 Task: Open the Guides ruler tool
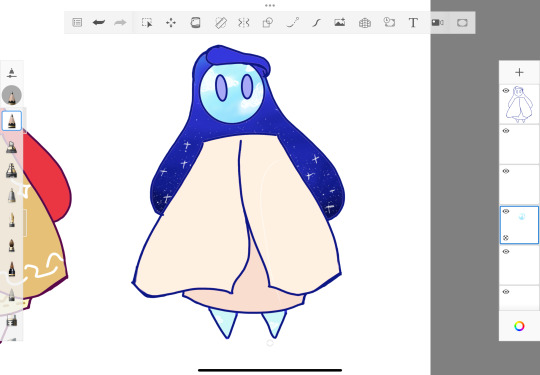220,23
